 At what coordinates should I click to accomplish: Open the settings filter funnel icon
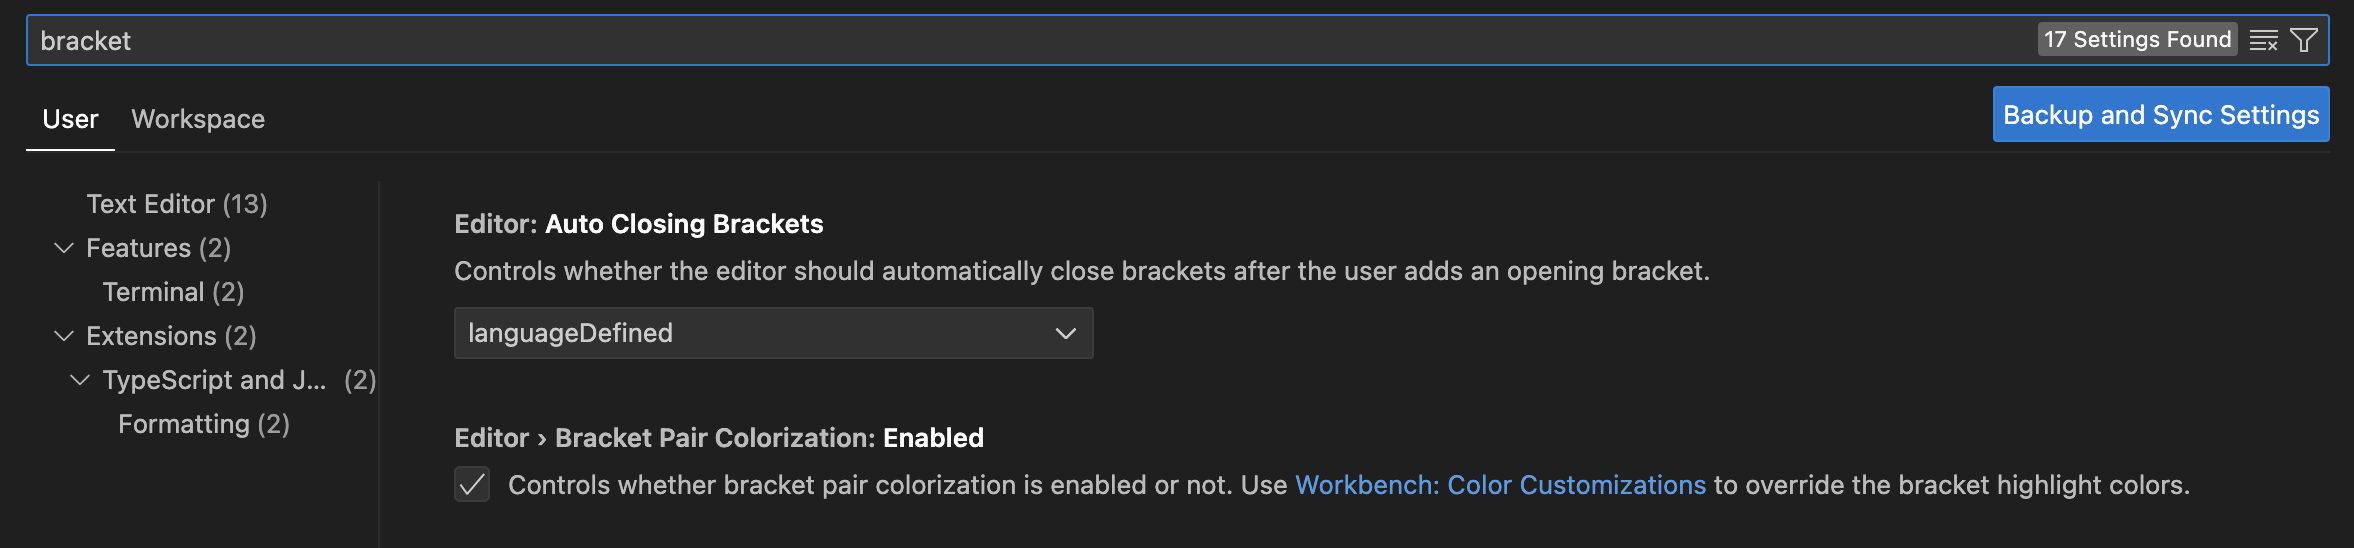point(2304,40)
